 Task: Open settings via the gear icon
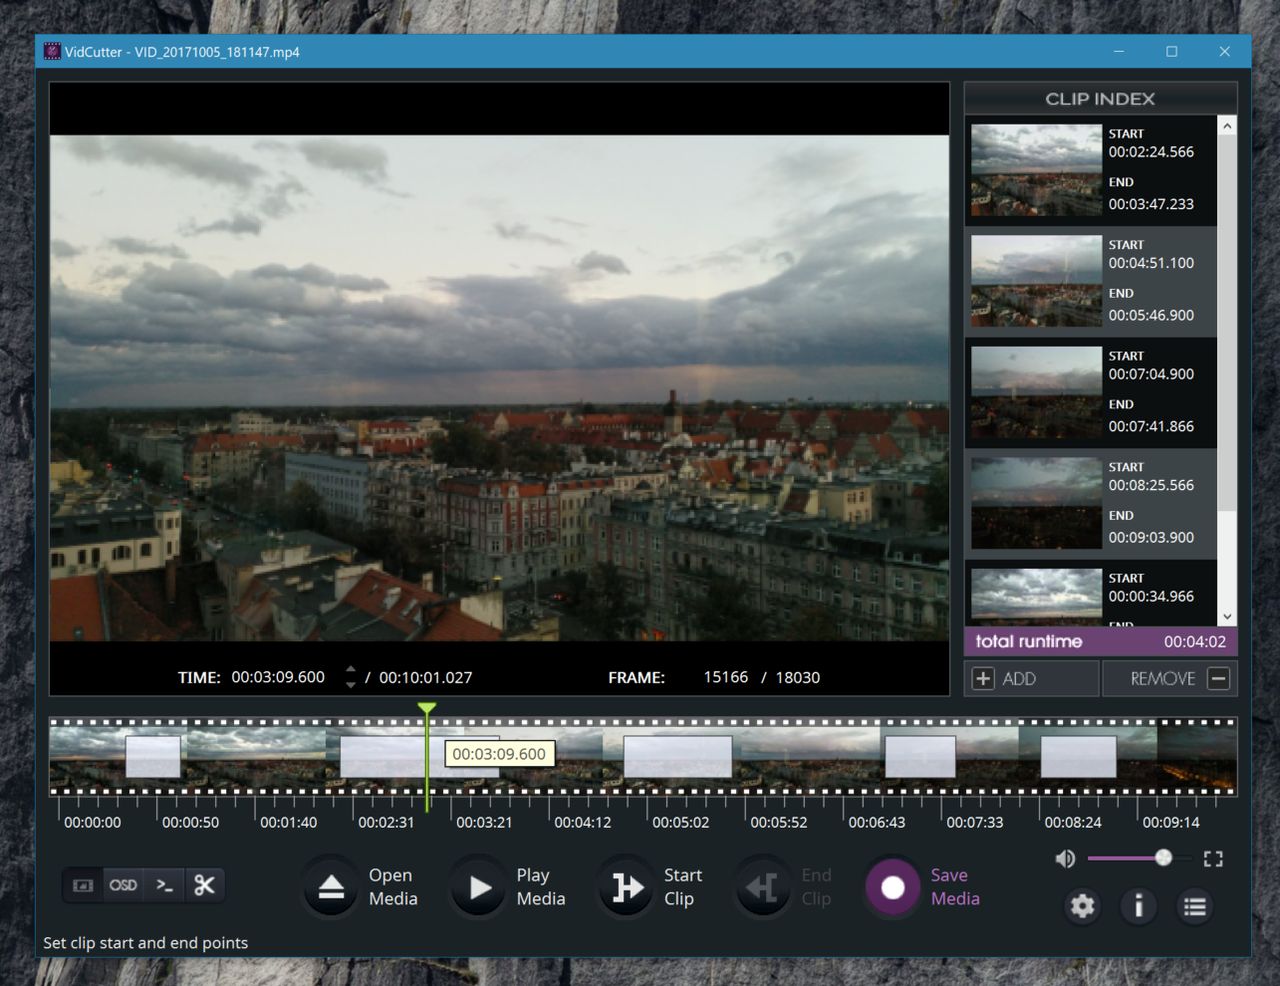pos(1082,906)
